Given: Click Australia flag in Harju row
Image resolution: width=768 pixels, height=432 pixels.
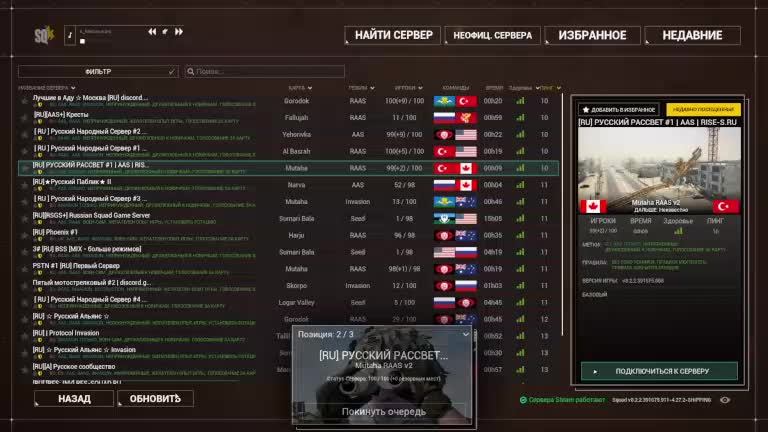Looking at the screenshot, I should [466, 236].
